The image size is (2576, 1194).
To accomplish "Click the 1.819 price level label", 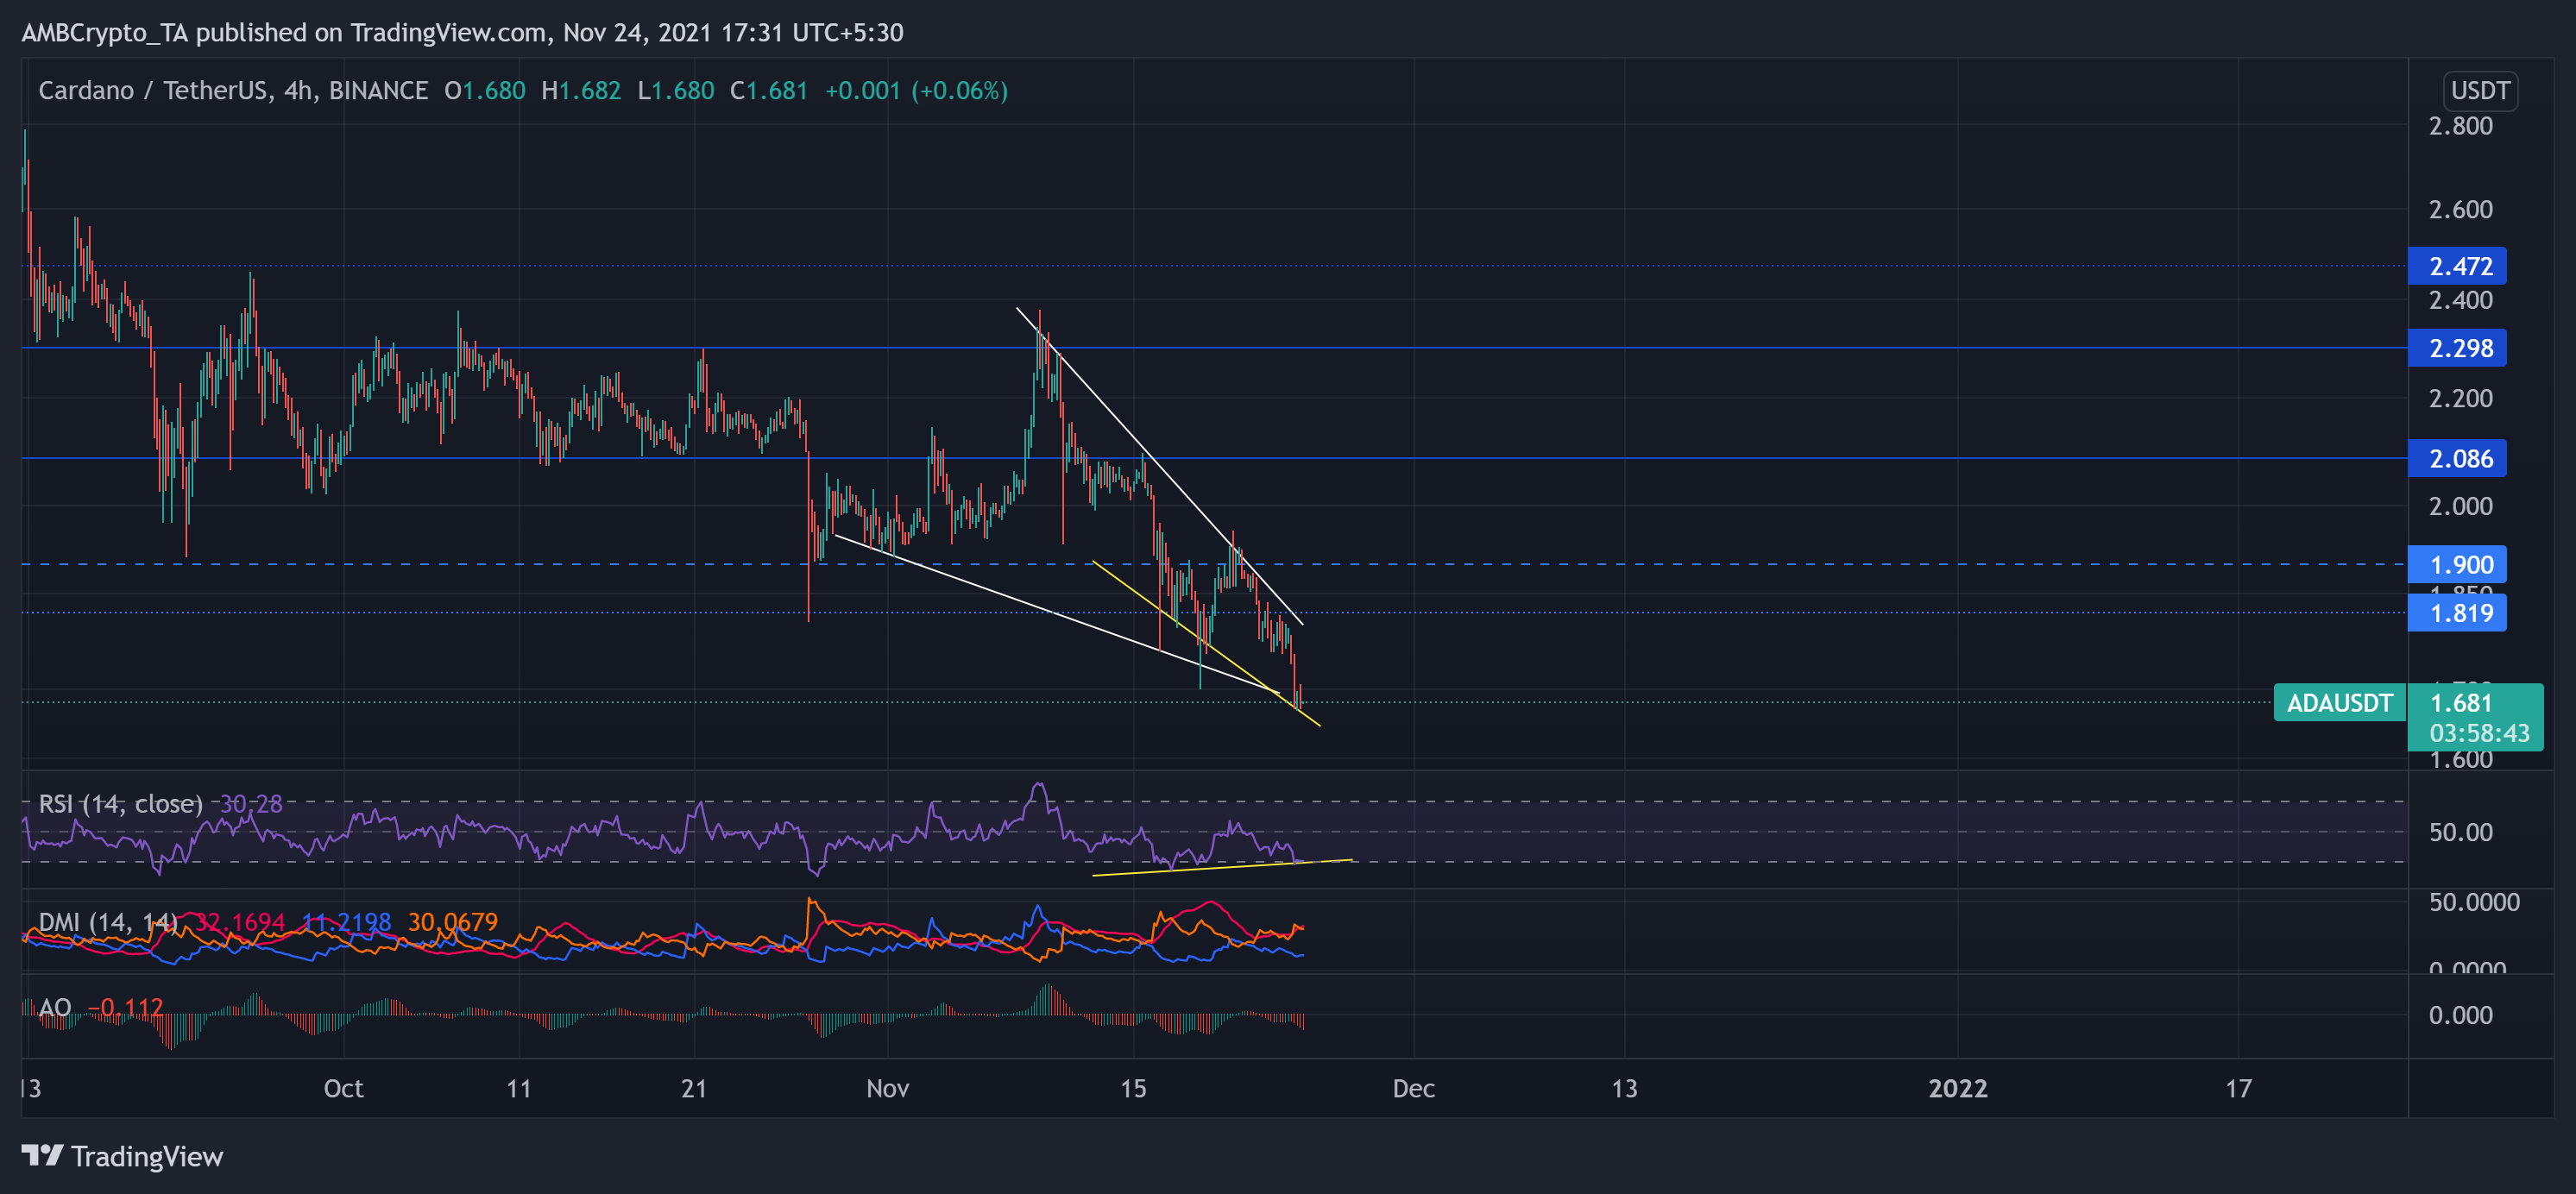I will point(2457,613).
